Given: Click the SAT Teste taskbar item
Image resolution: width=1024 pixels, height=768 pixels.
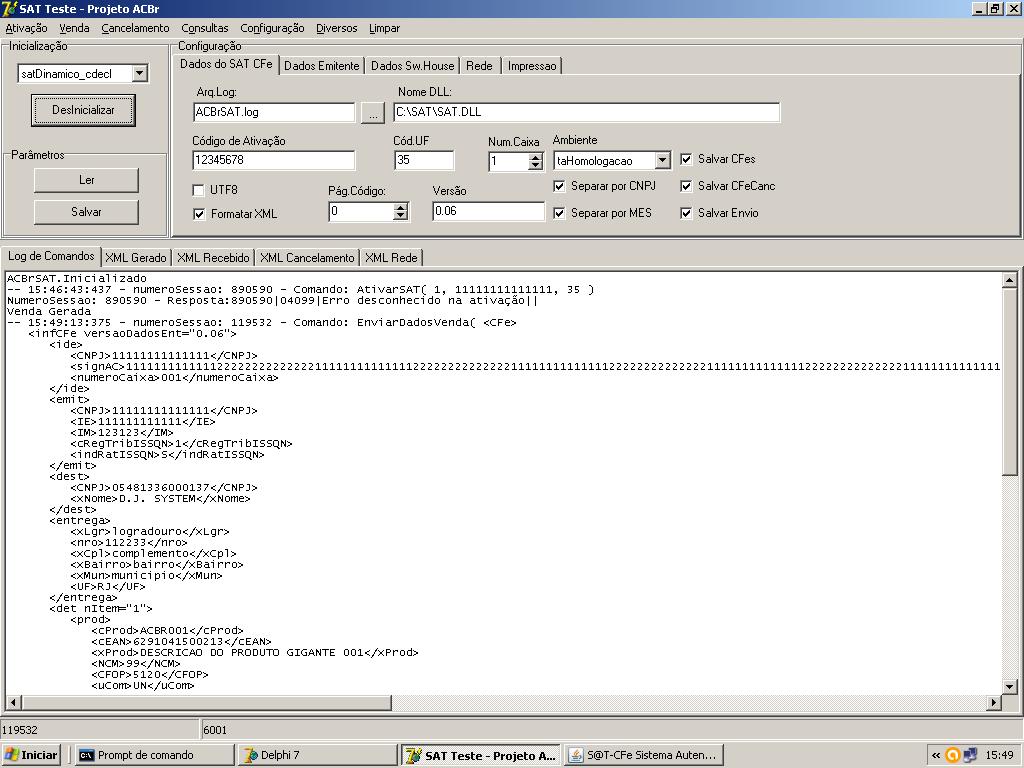Looking at the screenshot, I should coord(481,755).
